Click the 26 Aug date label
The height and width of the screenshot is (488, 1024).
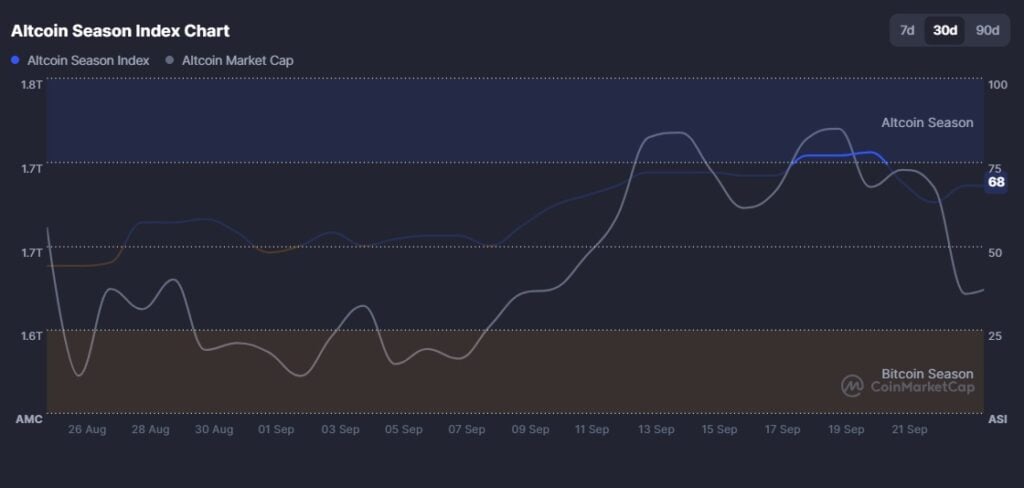87,430
